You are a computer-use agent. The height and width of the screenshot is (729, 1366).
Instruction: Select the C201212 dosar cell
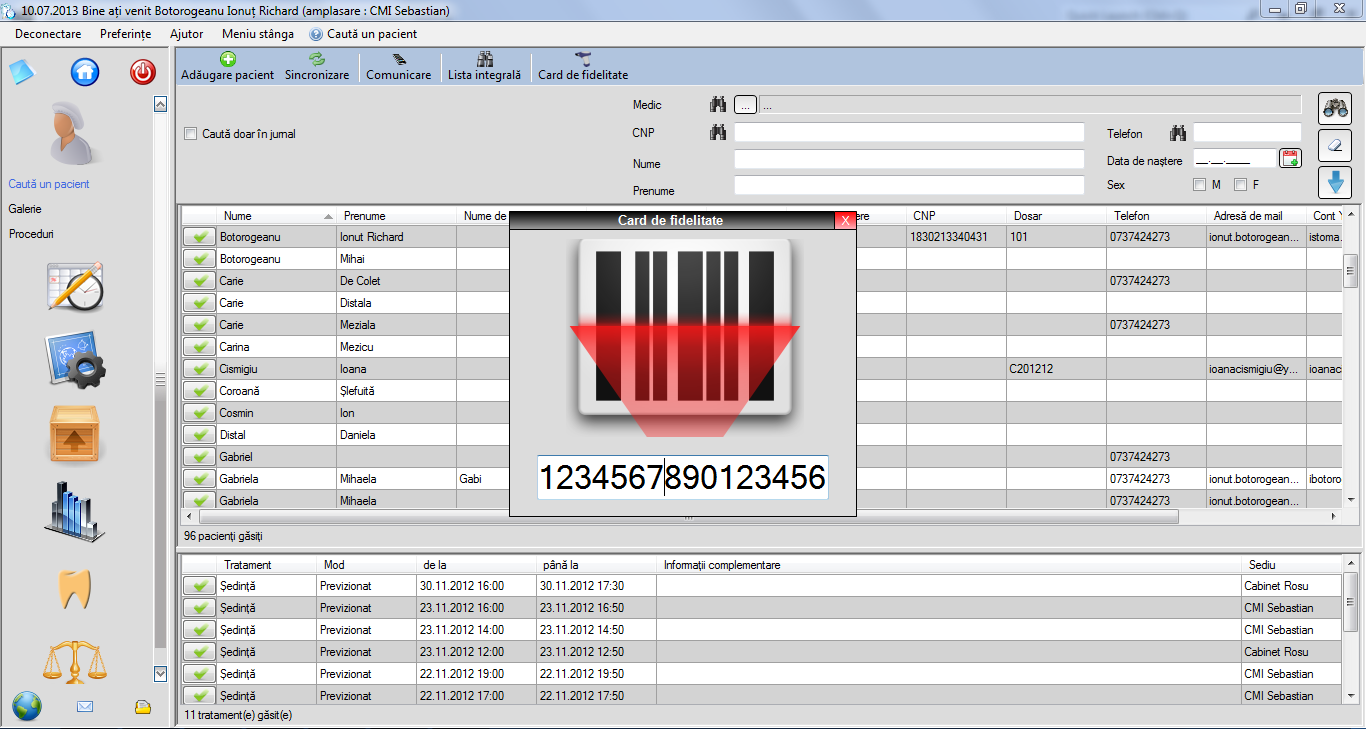(x=1056, y=369)
